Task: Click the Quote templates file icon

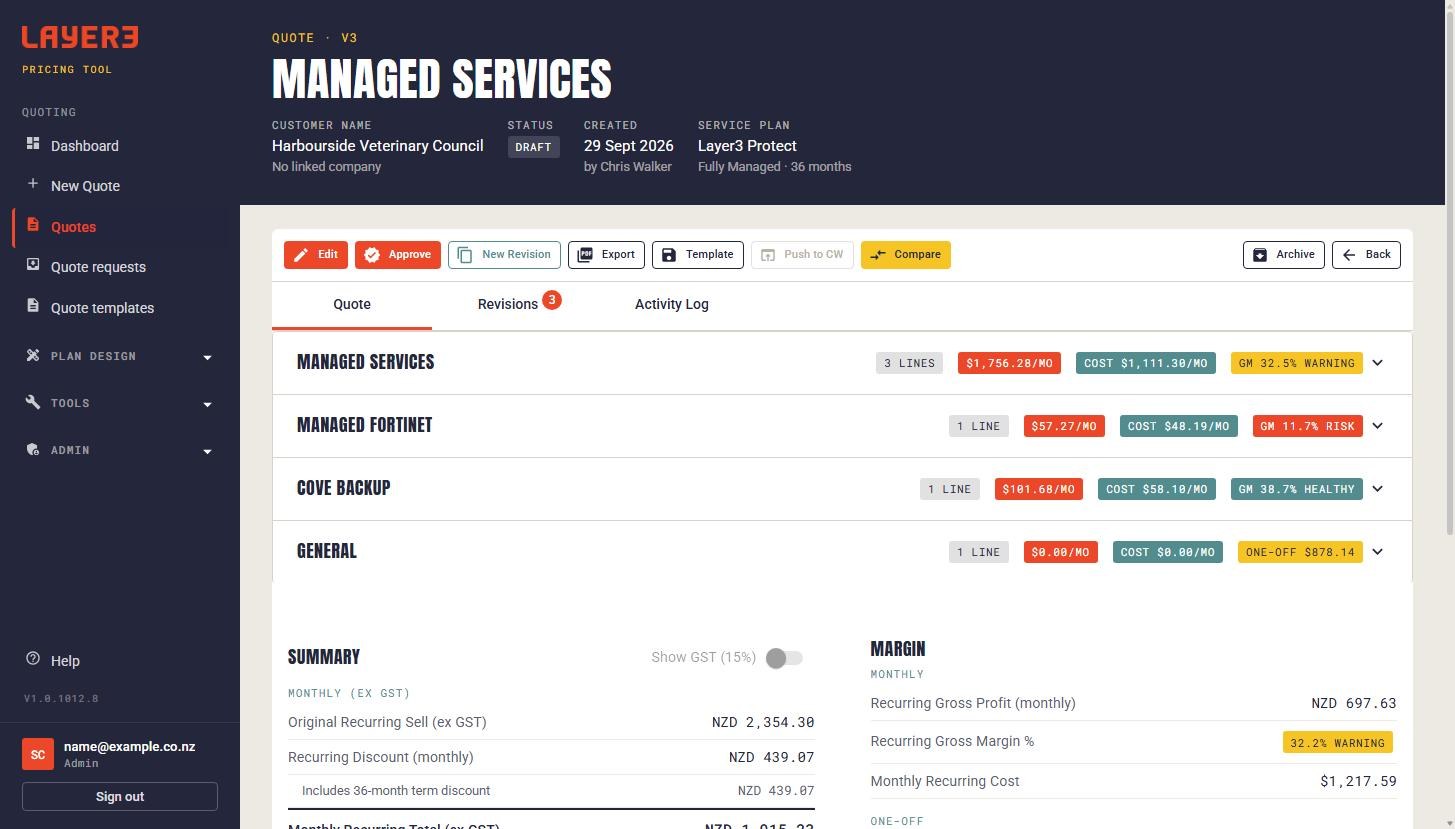Action: point(33,306)
